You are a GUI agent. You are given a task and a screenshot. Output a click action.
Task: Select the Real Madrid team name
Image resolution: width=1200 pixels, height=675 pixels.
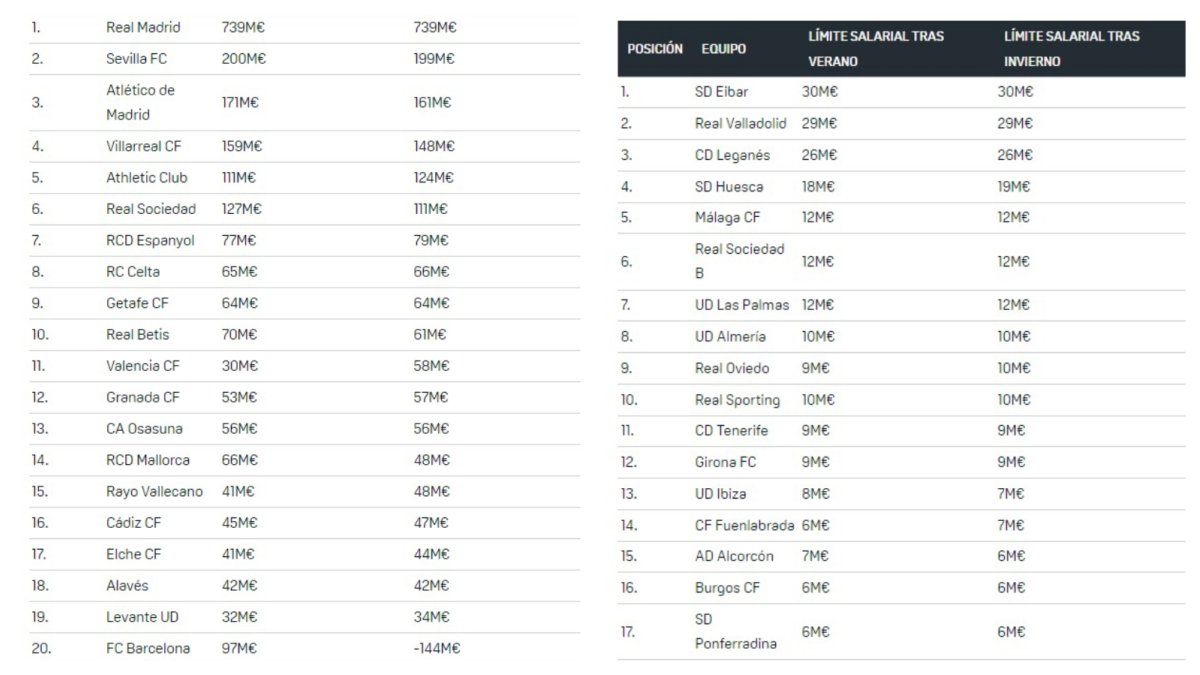click(x=143, y=27)
